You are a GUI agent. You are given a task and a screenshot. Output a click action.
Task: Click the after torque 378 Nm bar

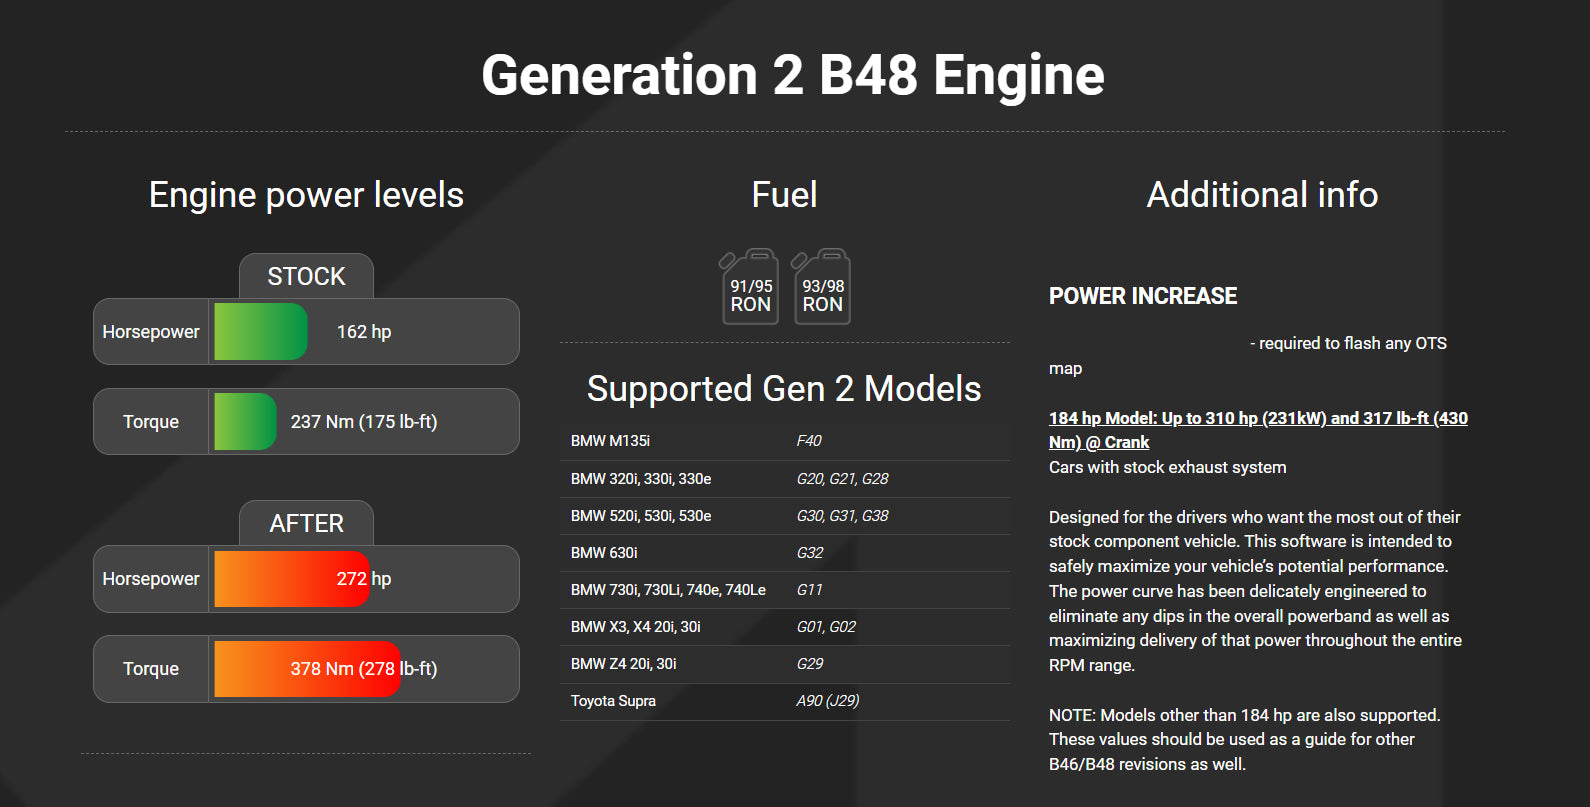tap(307, 669)
